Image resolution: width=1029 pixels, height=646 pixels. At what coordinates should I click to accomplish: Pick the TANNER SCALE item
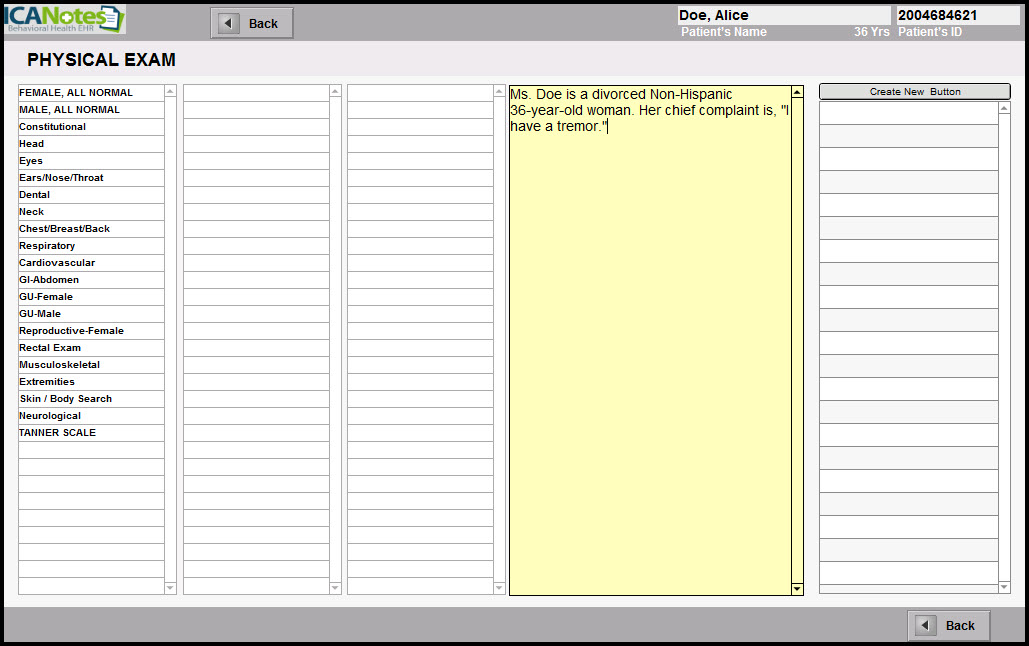coord(58,433)
